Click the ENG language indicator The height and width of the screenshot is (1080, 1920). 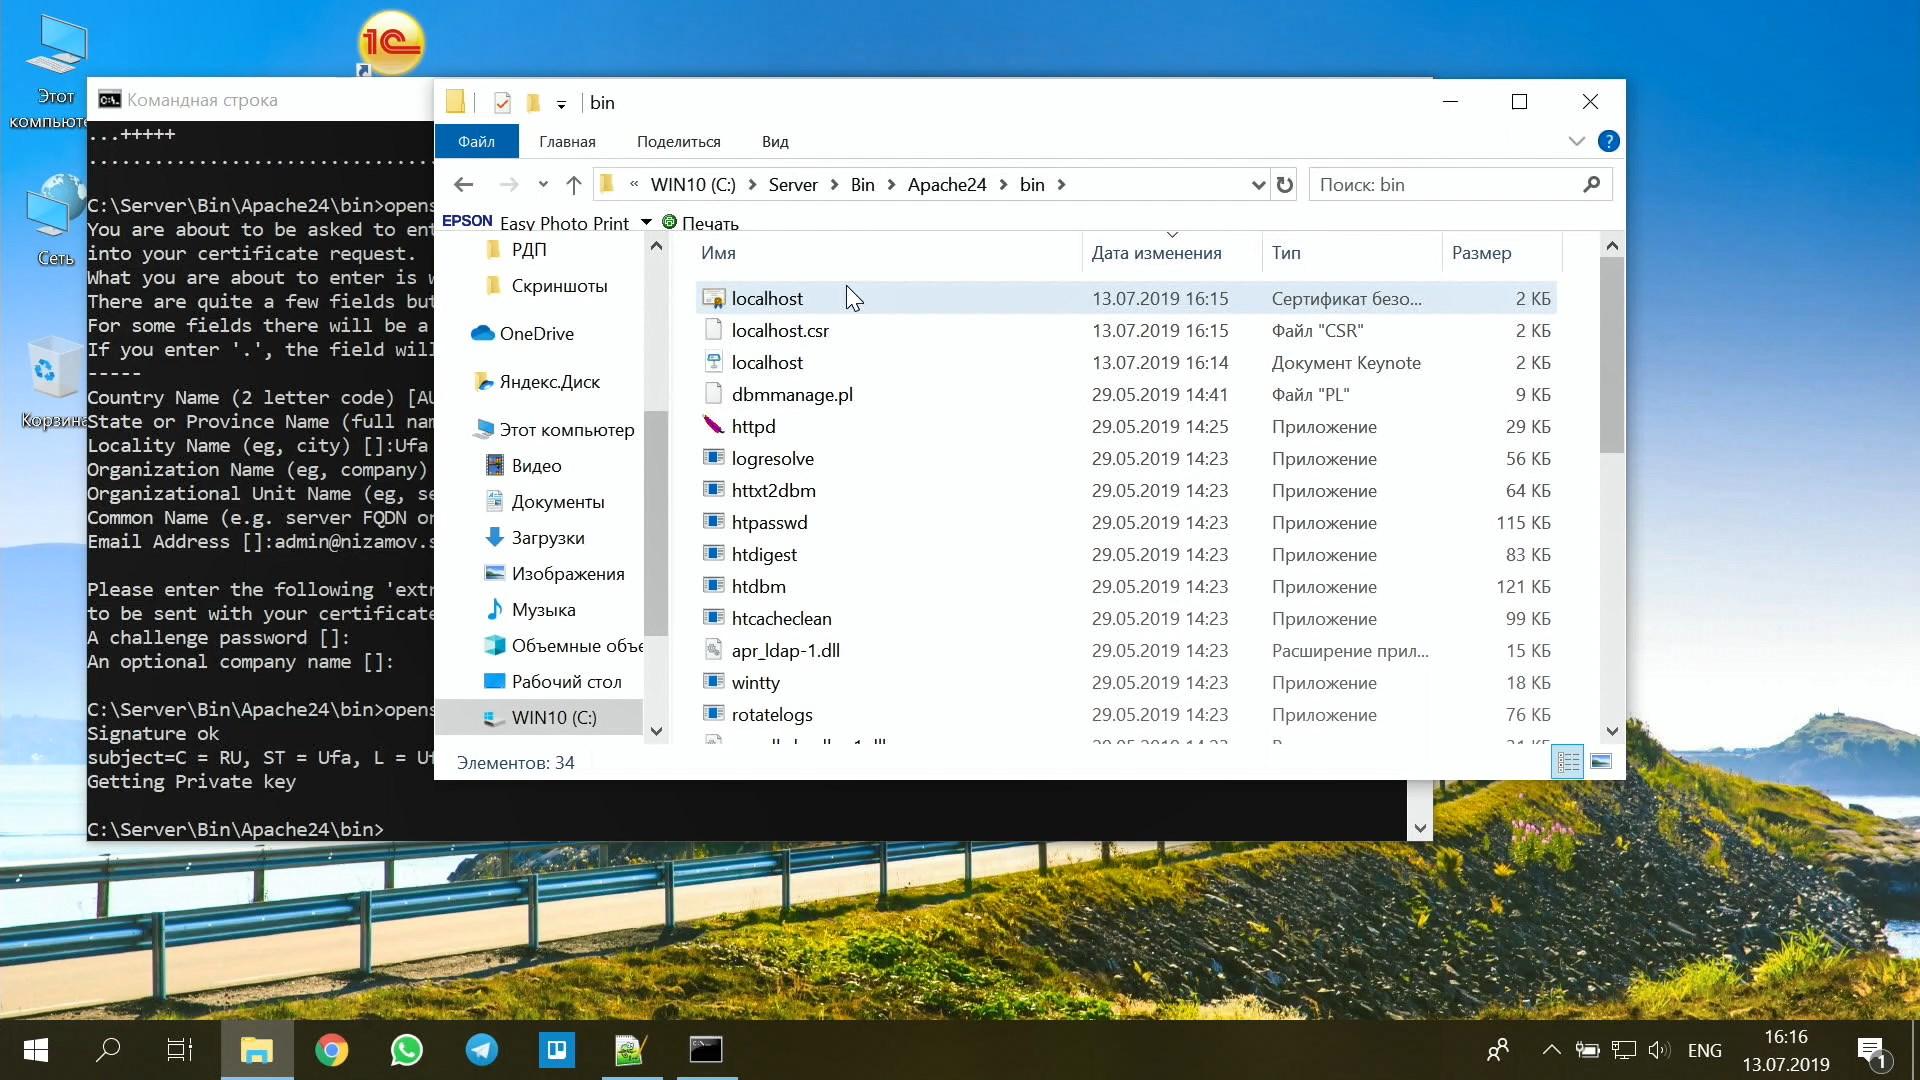[x=1704, y=1050]
